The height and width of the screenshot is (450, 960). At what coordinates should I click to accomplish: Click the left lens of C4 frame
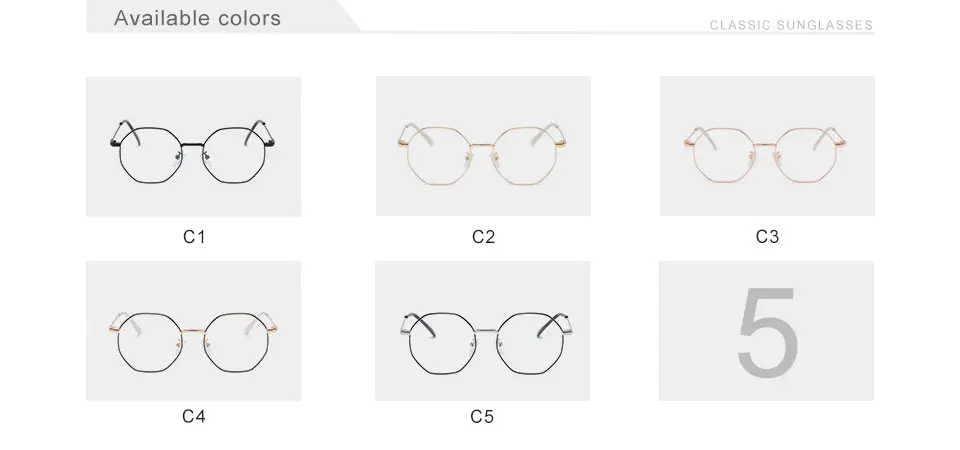(151, 342)
